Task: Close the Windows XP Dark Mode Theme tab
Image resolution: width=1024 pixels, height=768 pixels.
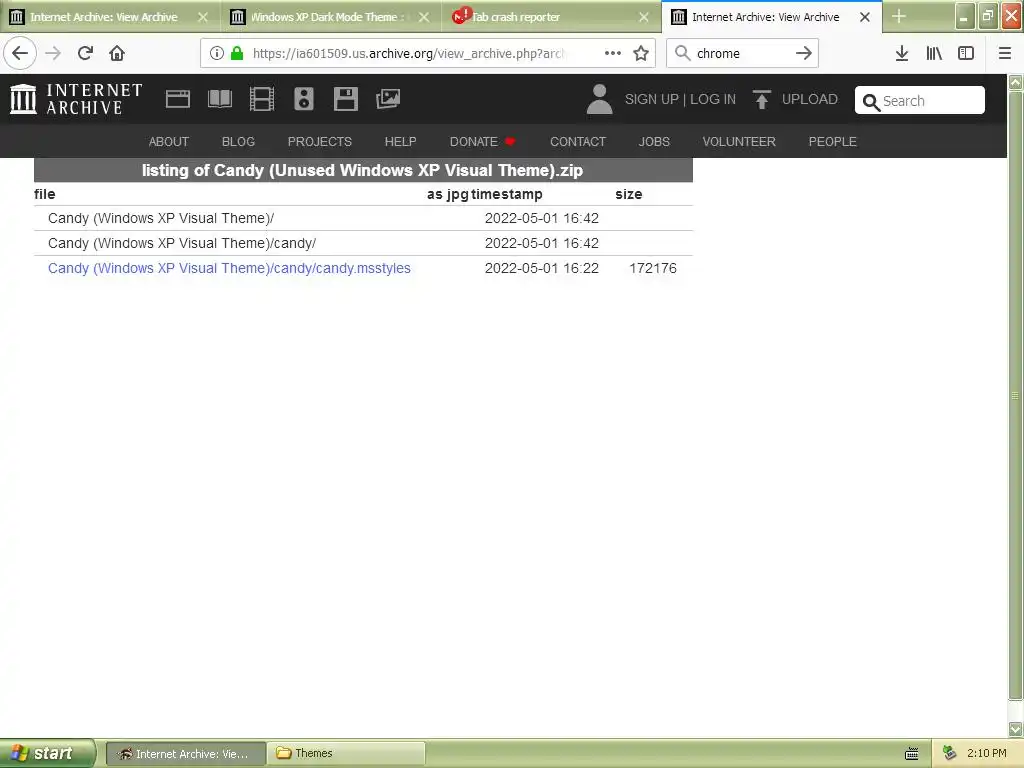Action: tap(424, 17)
